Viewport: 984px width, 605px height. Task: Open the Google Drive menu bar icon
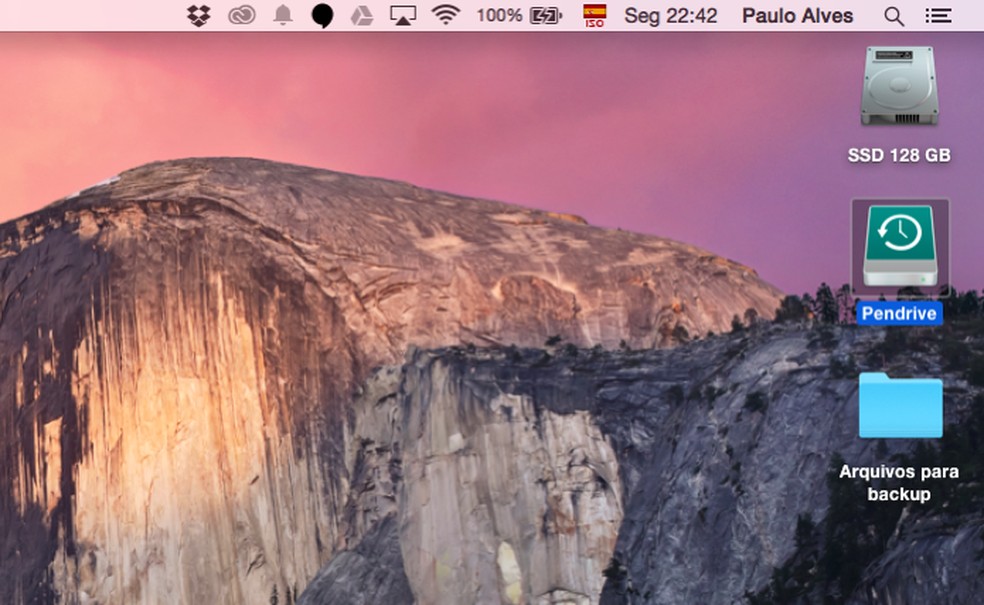pyautogui.click(x=361, y=16)
